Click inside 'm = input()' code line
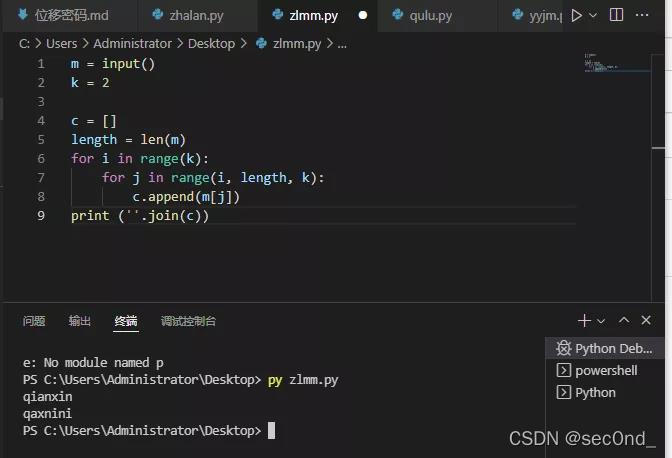This screenshot has height=458, width=672. 113,64
